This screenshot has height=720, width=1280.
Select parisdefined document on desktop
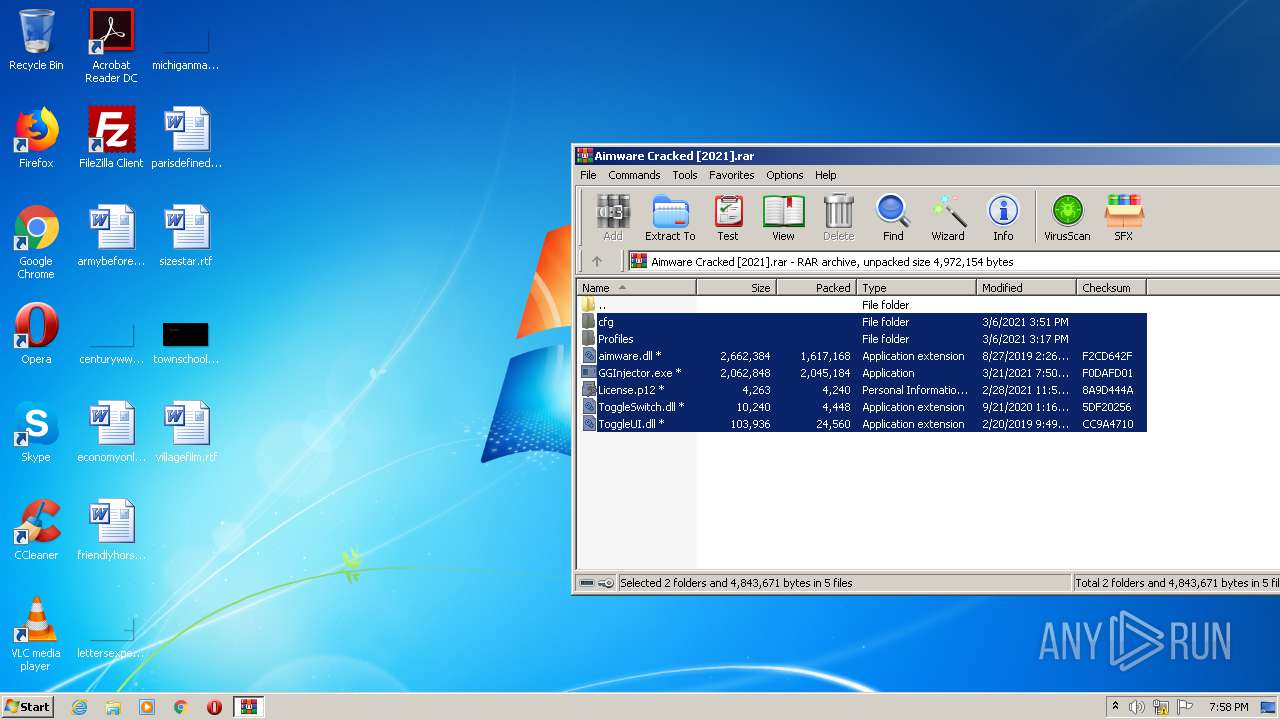187,138
